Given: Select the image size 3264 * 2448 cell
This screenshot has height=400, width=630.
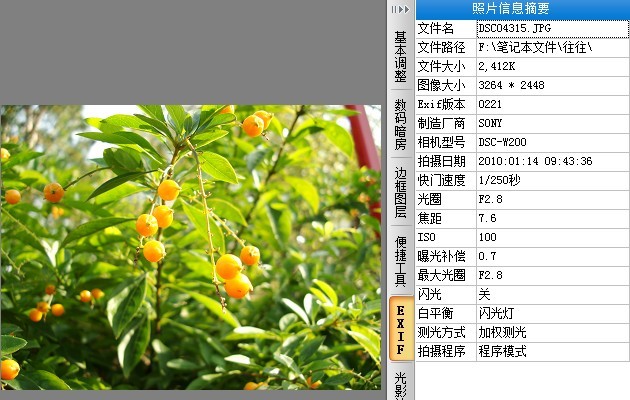Looking at the screenshot, I should point(552,85).
